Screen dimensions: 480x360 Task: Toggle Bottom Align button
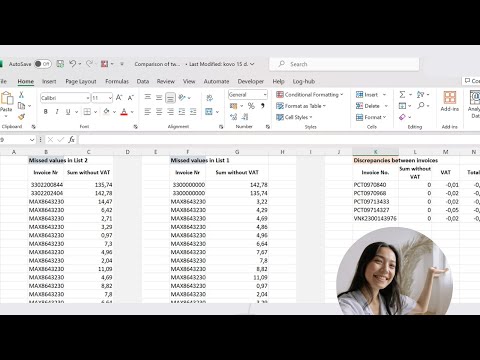coord(170,97)
